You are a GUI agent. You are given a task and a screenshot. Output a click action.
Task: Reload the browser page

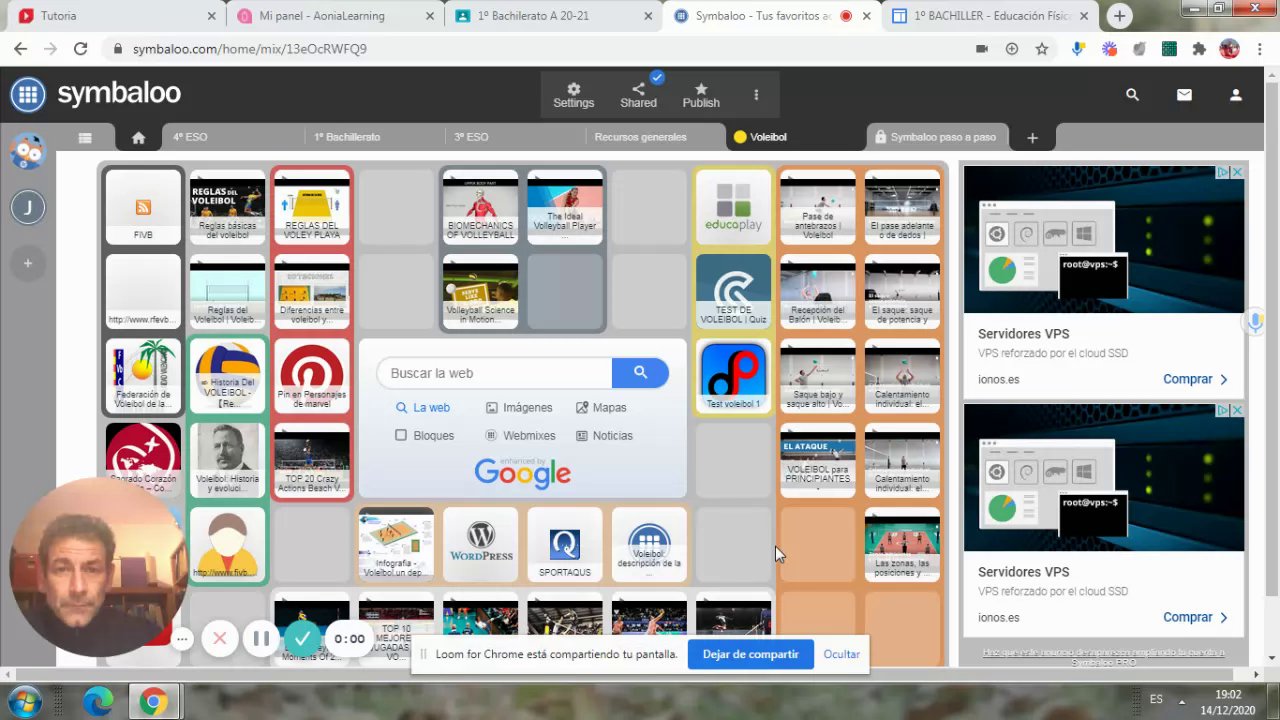tap(80, 48)
